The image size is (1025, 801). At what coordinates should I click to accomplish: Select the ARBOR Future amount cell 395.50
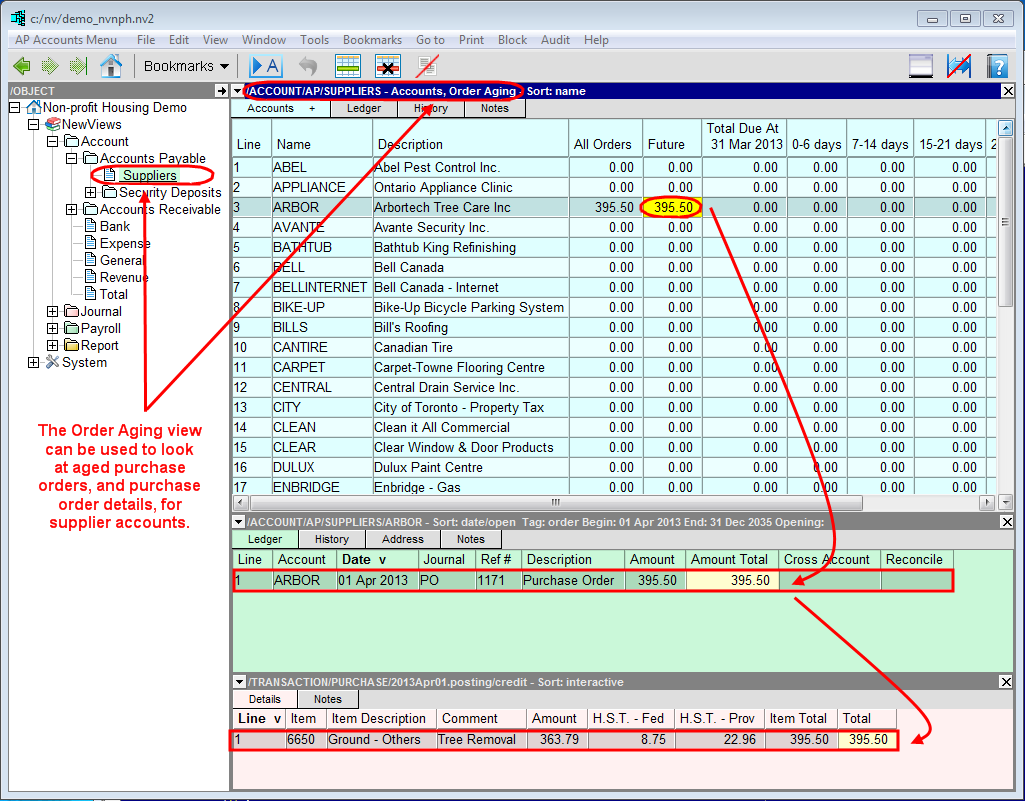pyautogui.click(x=672, y=207)
